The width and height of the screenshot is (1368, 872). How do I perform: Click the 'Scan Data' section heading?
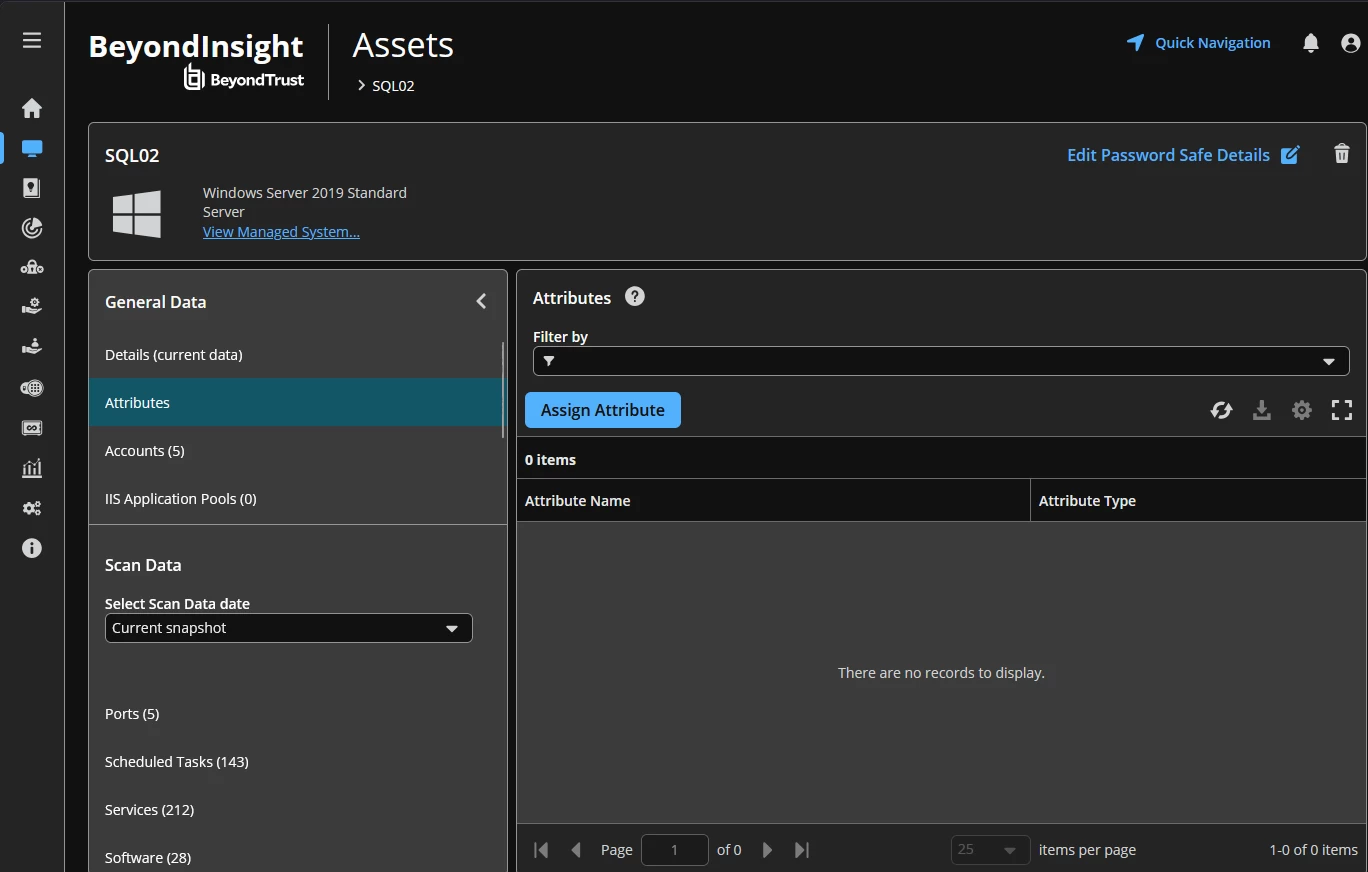tap(143, 565)
